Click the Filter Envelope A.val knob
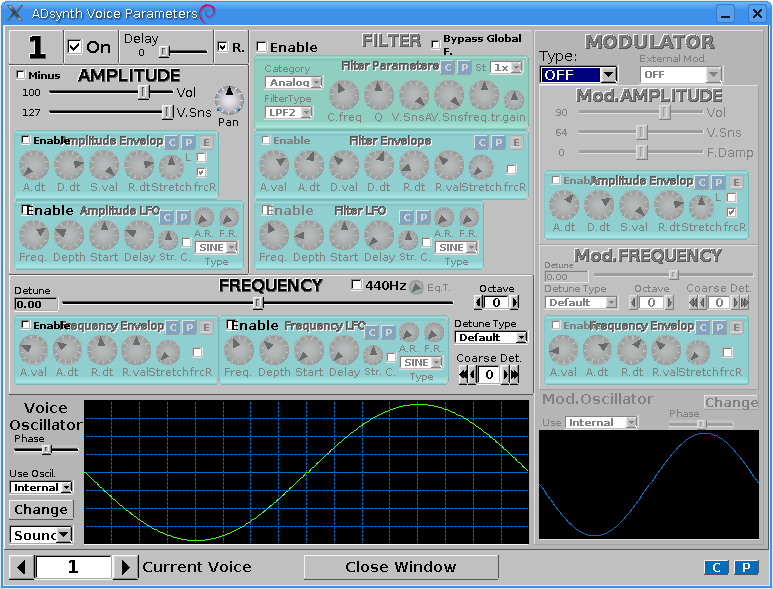Image resolution: width=773 pixels, height=589 pixels. pos(274,165)
